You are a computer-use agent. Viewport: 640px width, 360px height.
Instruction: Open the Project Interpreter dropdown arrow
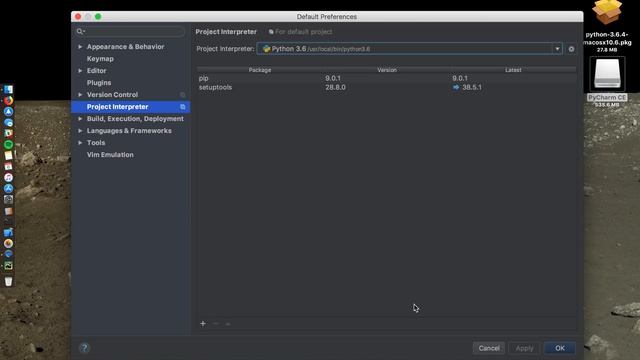pos(557,49)
